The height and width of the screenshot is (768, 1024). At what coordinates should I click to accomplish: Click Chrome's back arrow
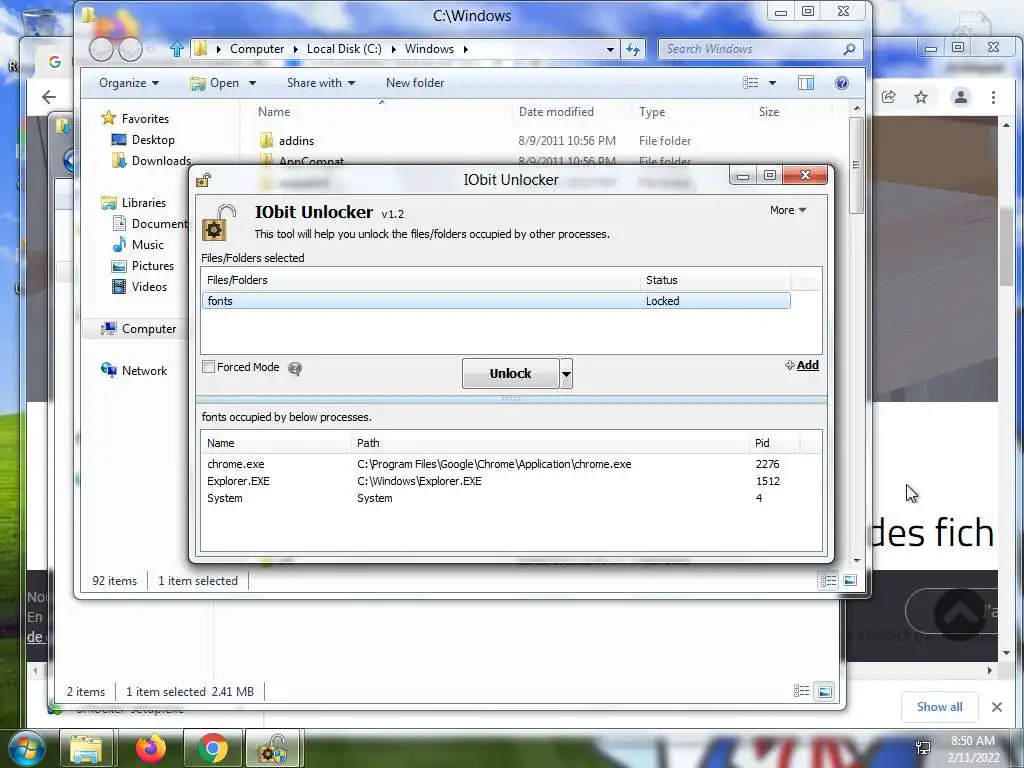coord(49,97)
